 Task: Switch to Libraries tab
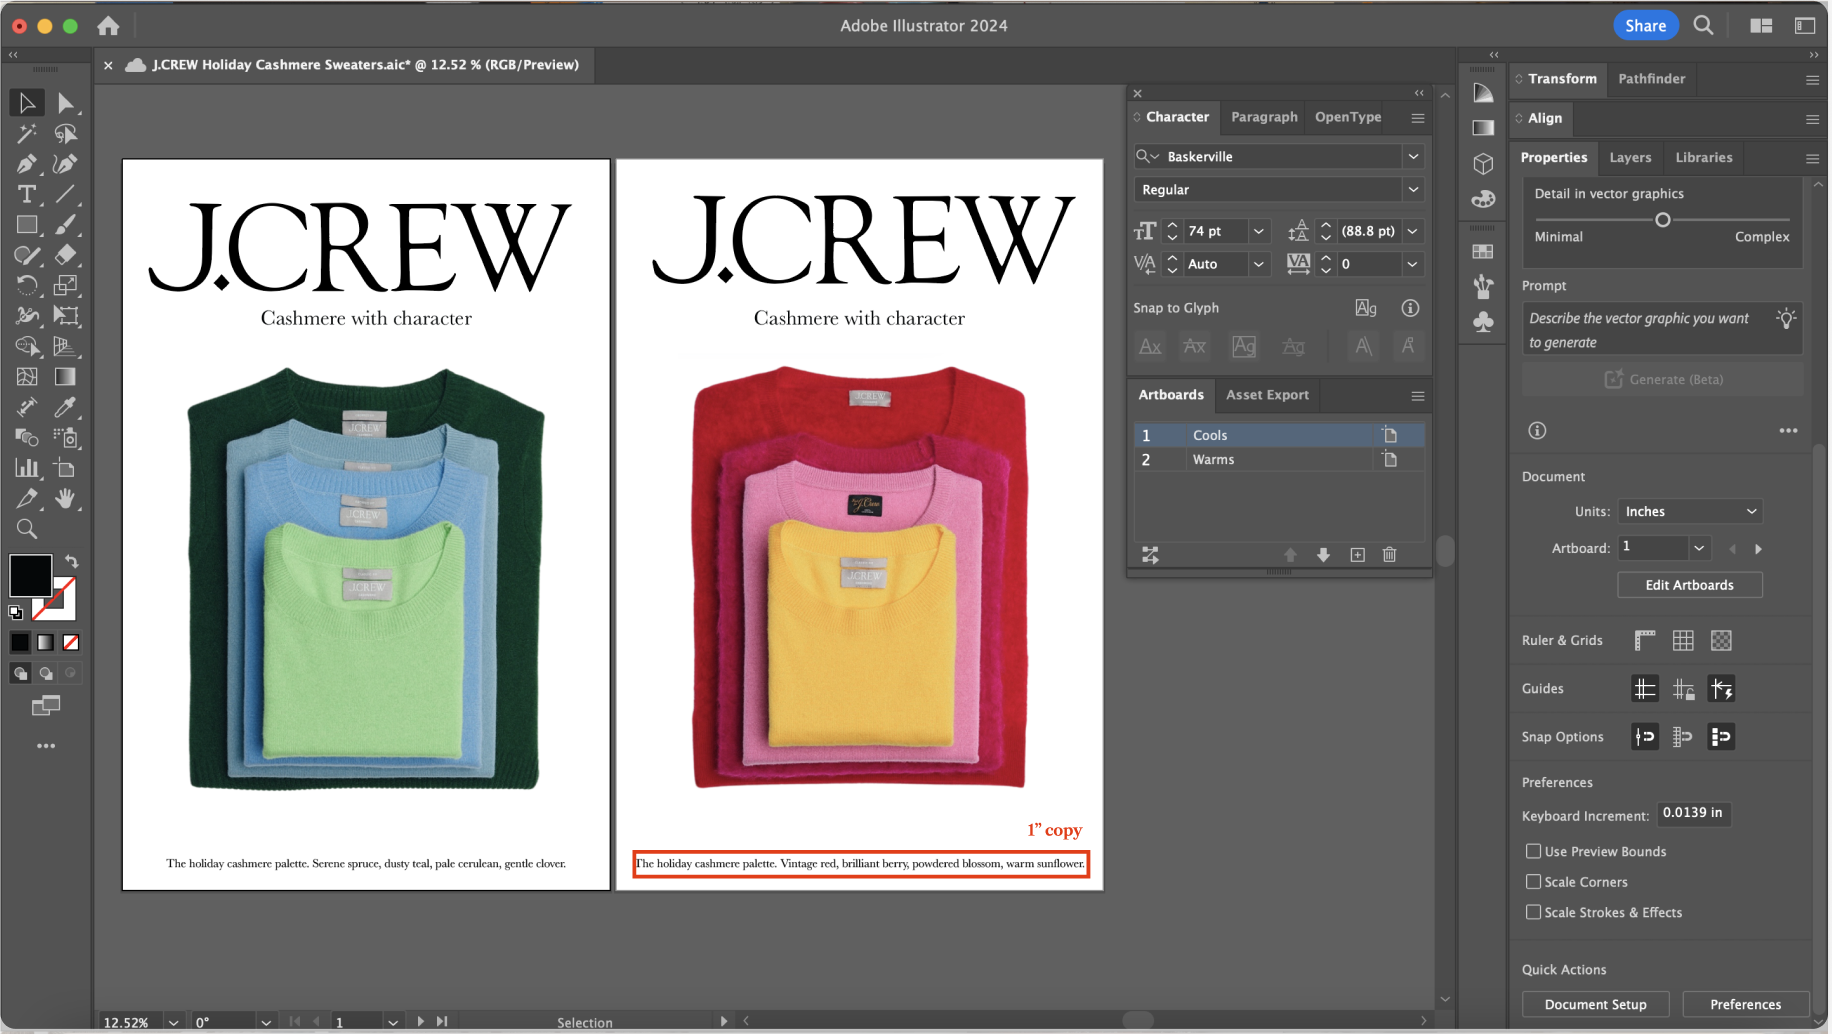[1704, 158]
